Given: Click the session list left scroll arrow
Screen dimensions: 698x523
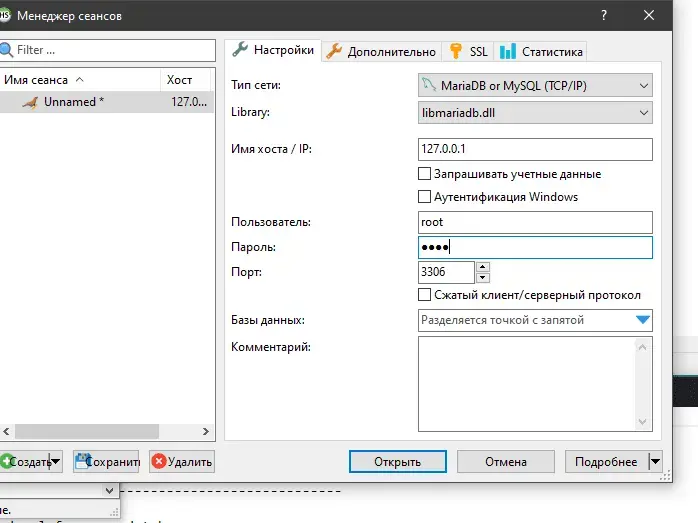Looking at the screenshot, I should pos(6,431).
